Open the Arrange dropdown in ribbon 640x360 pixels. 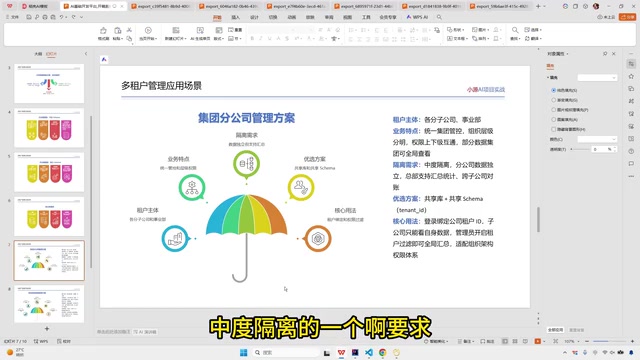tap(480, 38)
